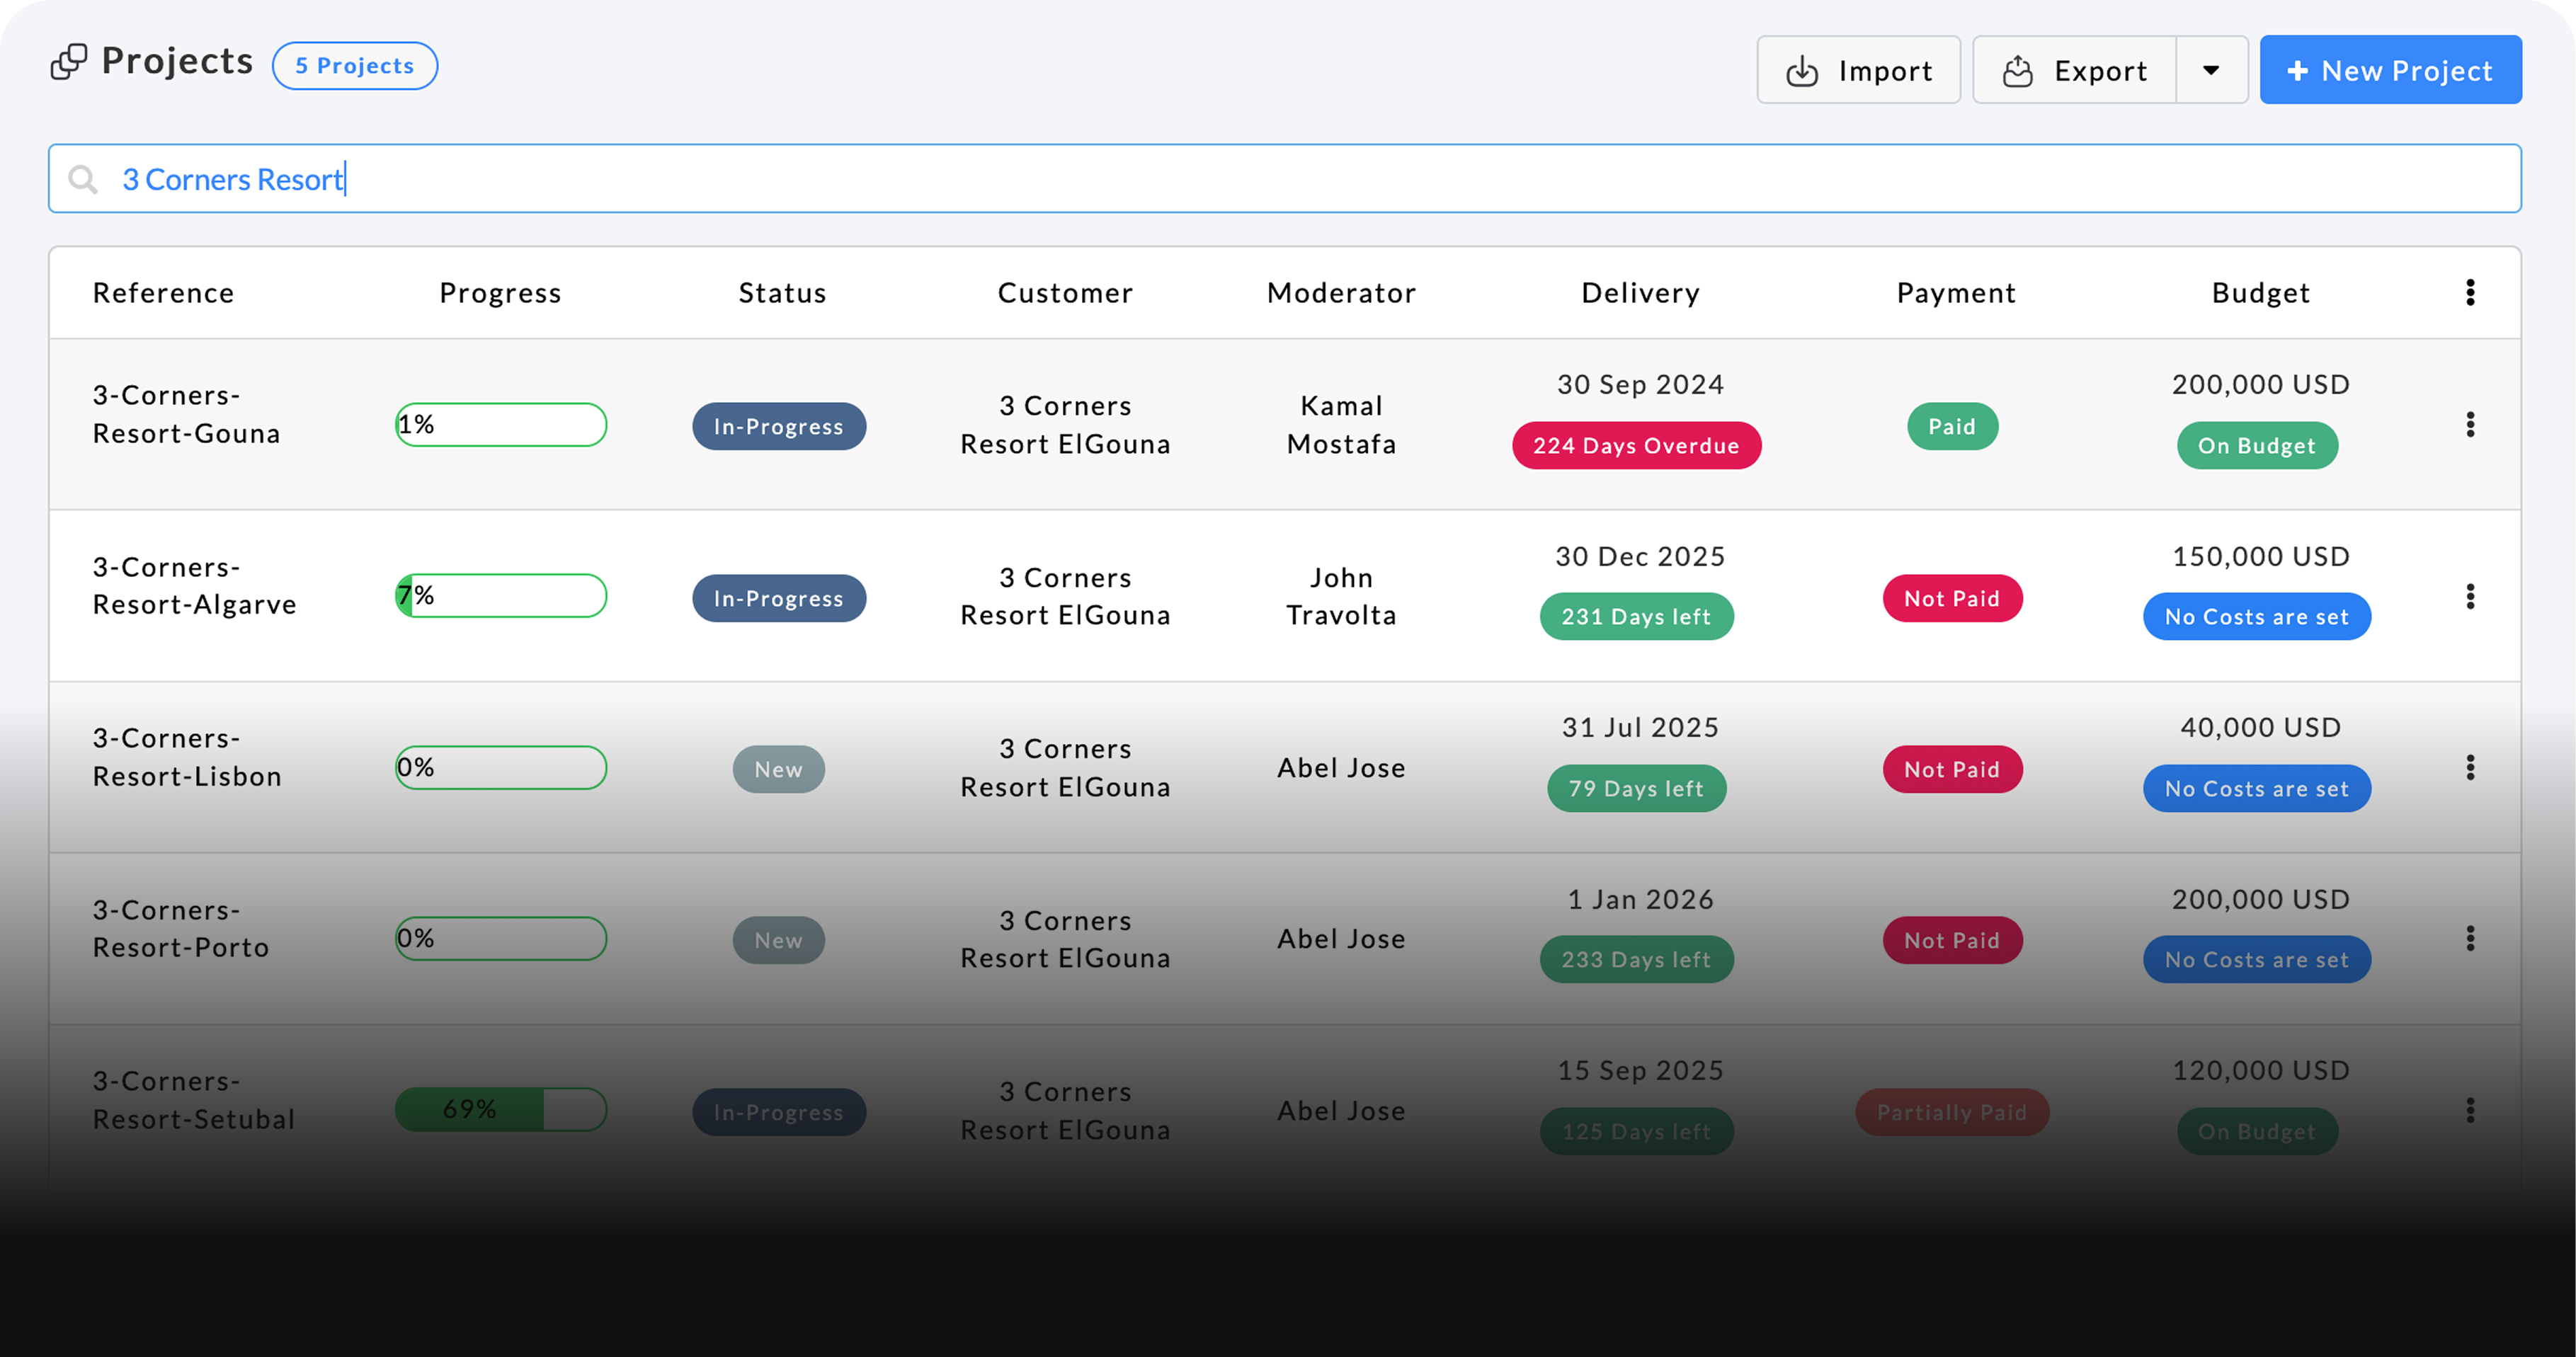Open row menu for 3-Corners-Resort-Gouna

click(2470, 425)
